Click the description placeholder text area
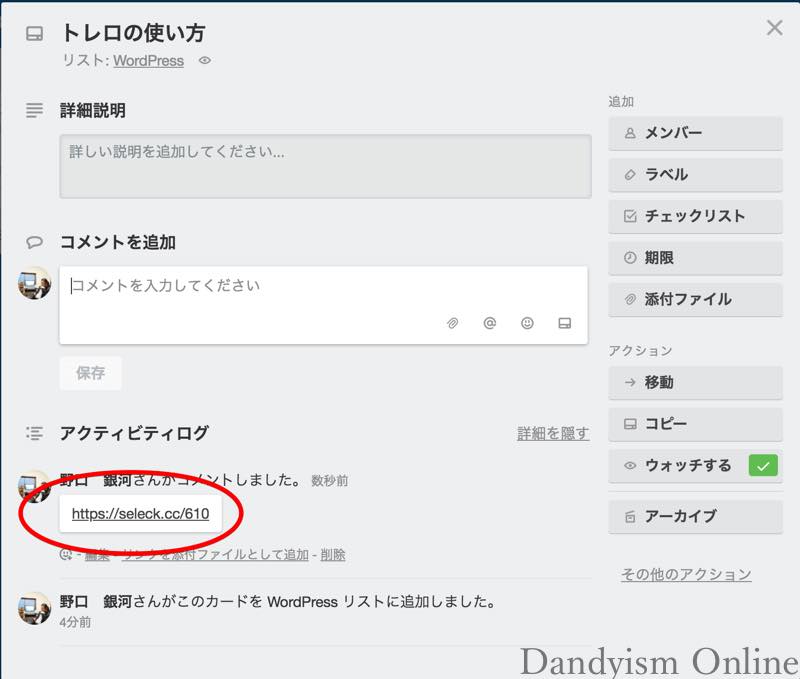800x679 pixels. 325,166
